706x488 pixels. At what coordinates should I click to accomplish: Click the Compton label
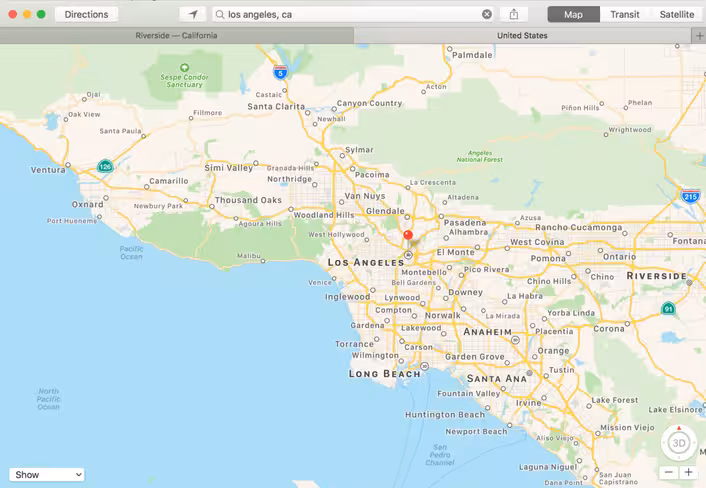tap(393, 310)
